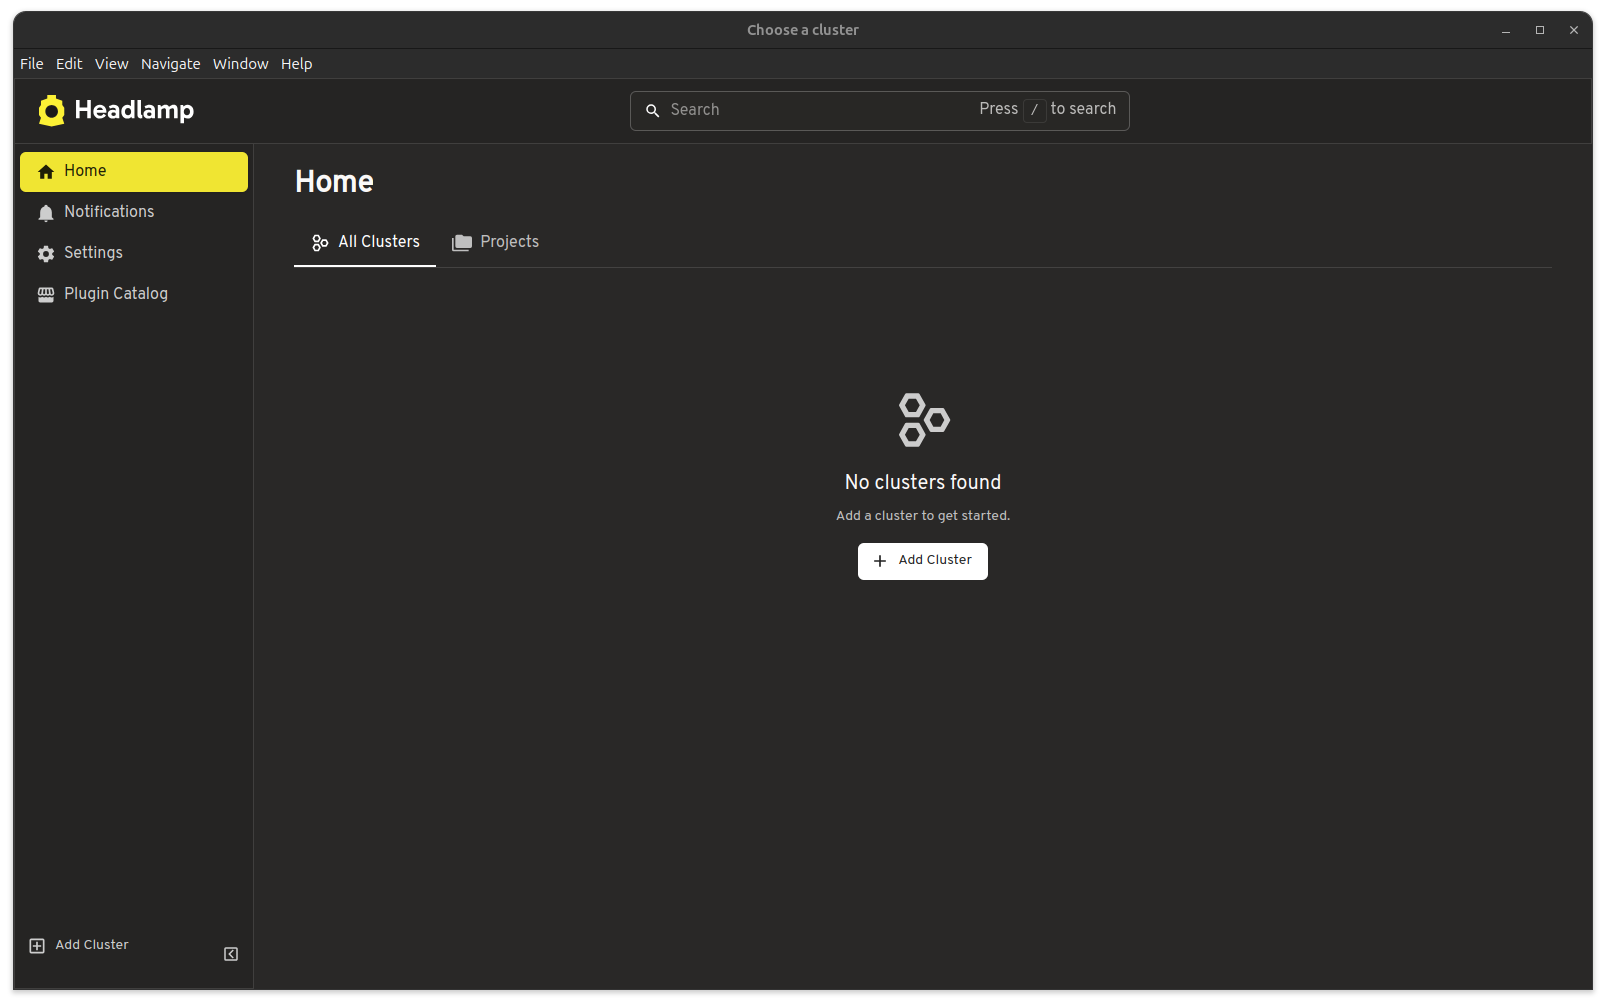Click the hexagon cluster icon above 'No clusters found'
Image resolution: width=1606 pixels, height=1006 pixels.
coord(923,420)
